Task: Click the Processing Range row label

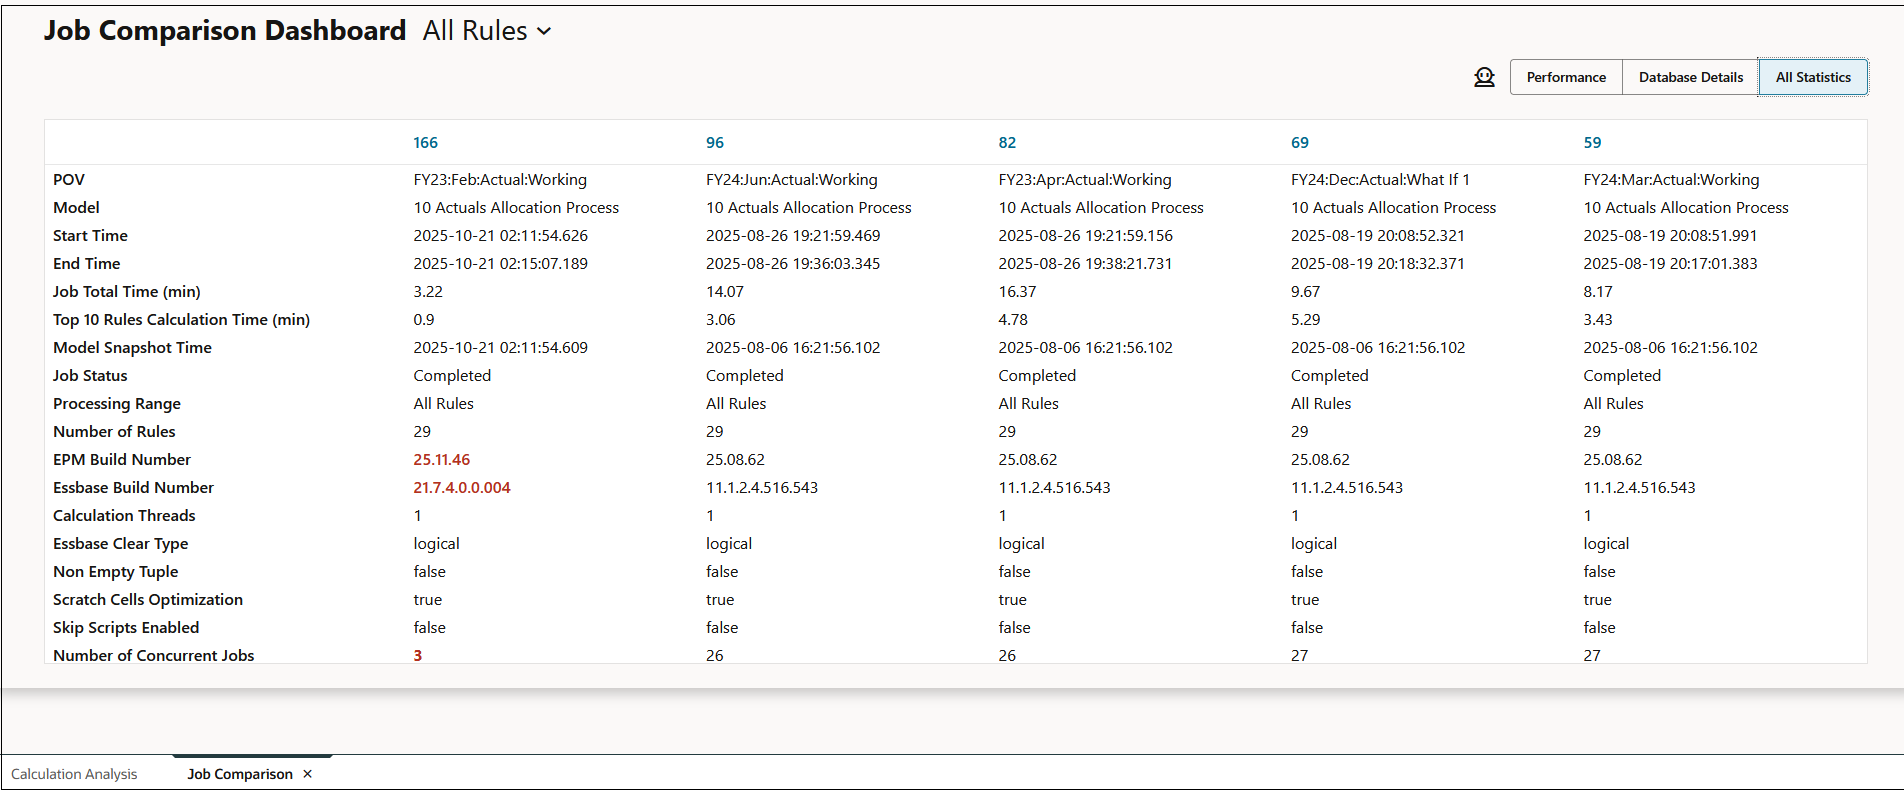Action: pos(117,404)
